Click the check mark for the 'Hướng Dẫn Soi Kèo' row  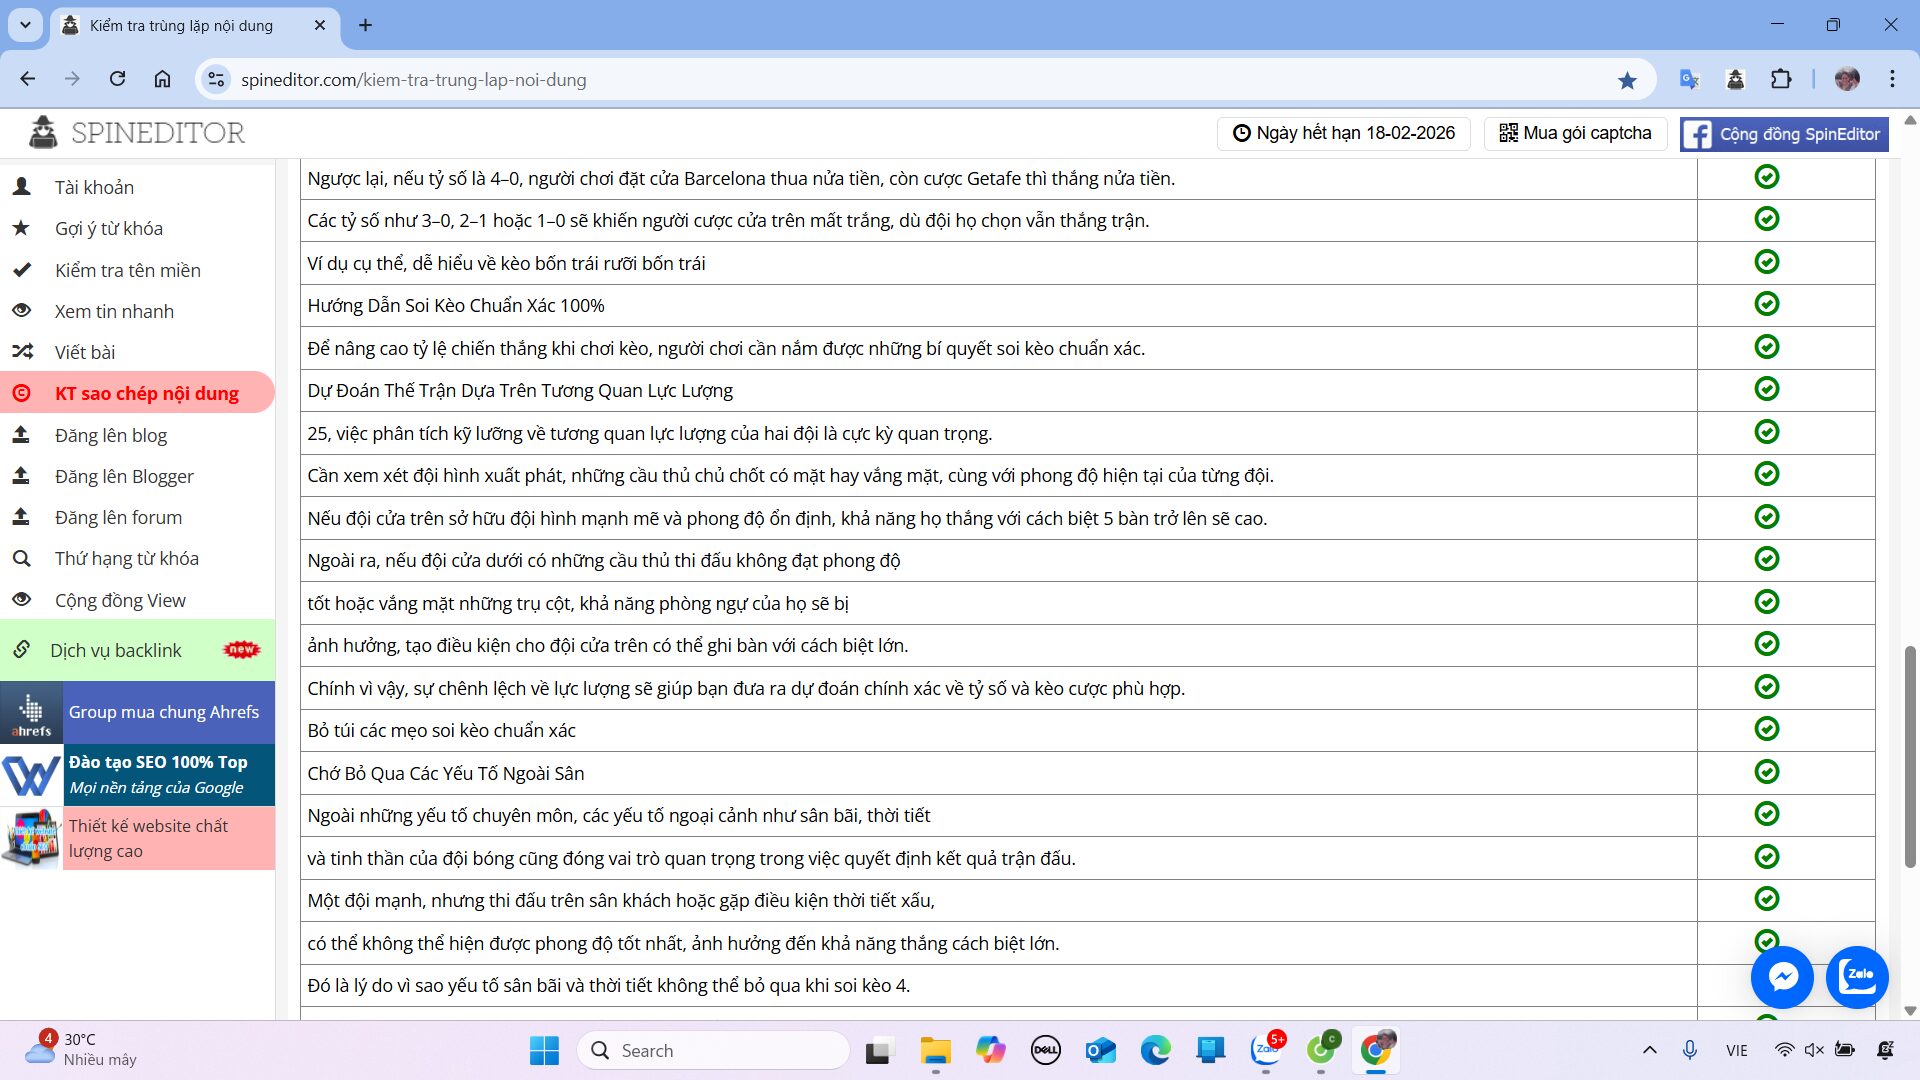point(1766,304)
